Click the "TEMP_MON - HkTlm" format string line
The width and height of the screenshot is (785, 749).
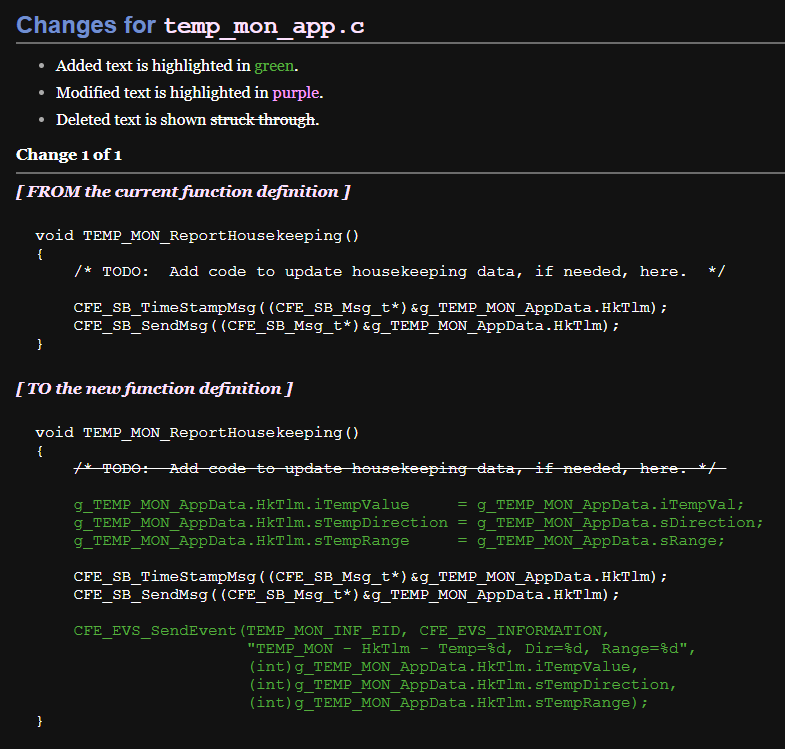470,649
